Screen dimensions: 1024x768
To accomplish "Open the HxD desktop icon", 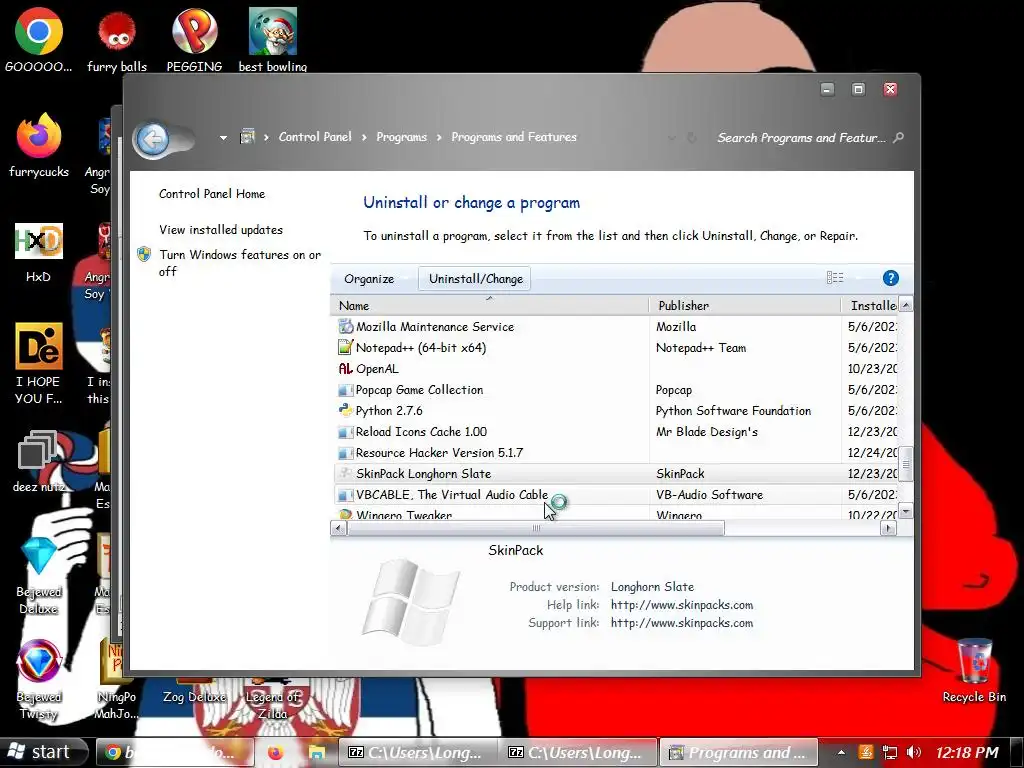I will (x=39, y=251).
